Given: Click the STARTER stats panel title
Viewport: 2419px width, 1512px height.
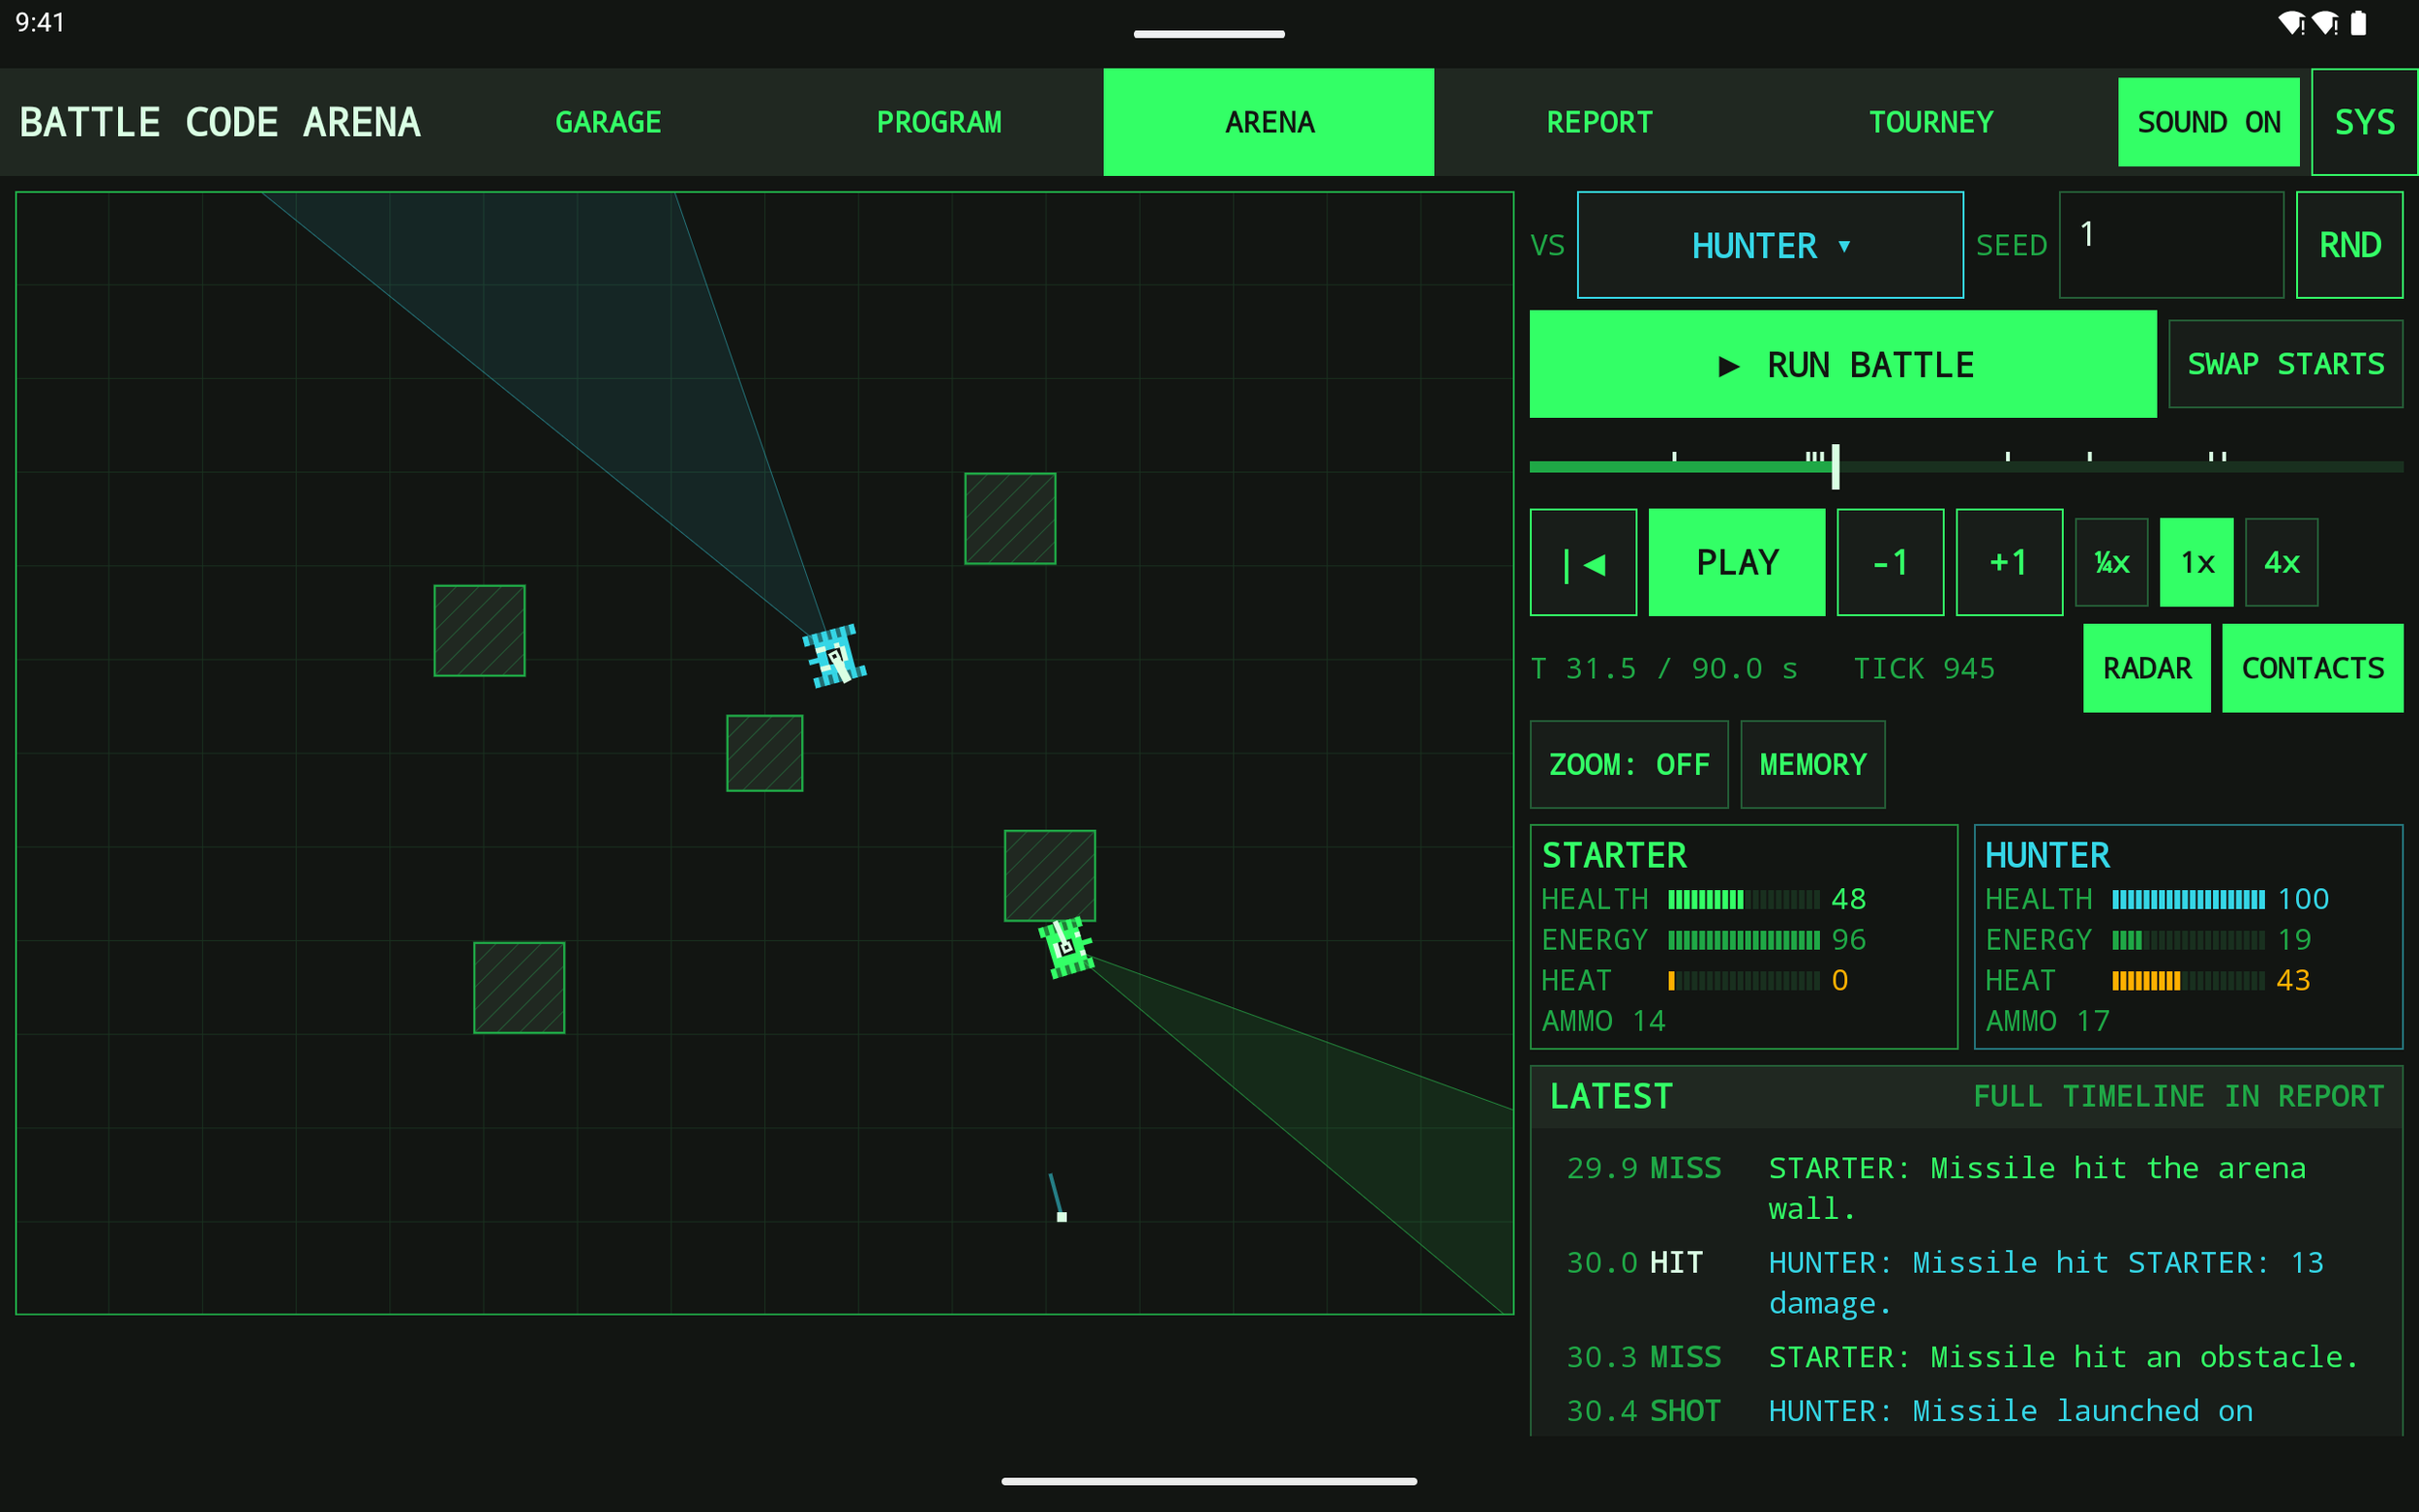Looking at the screenshot, I should coord(1613,855).
